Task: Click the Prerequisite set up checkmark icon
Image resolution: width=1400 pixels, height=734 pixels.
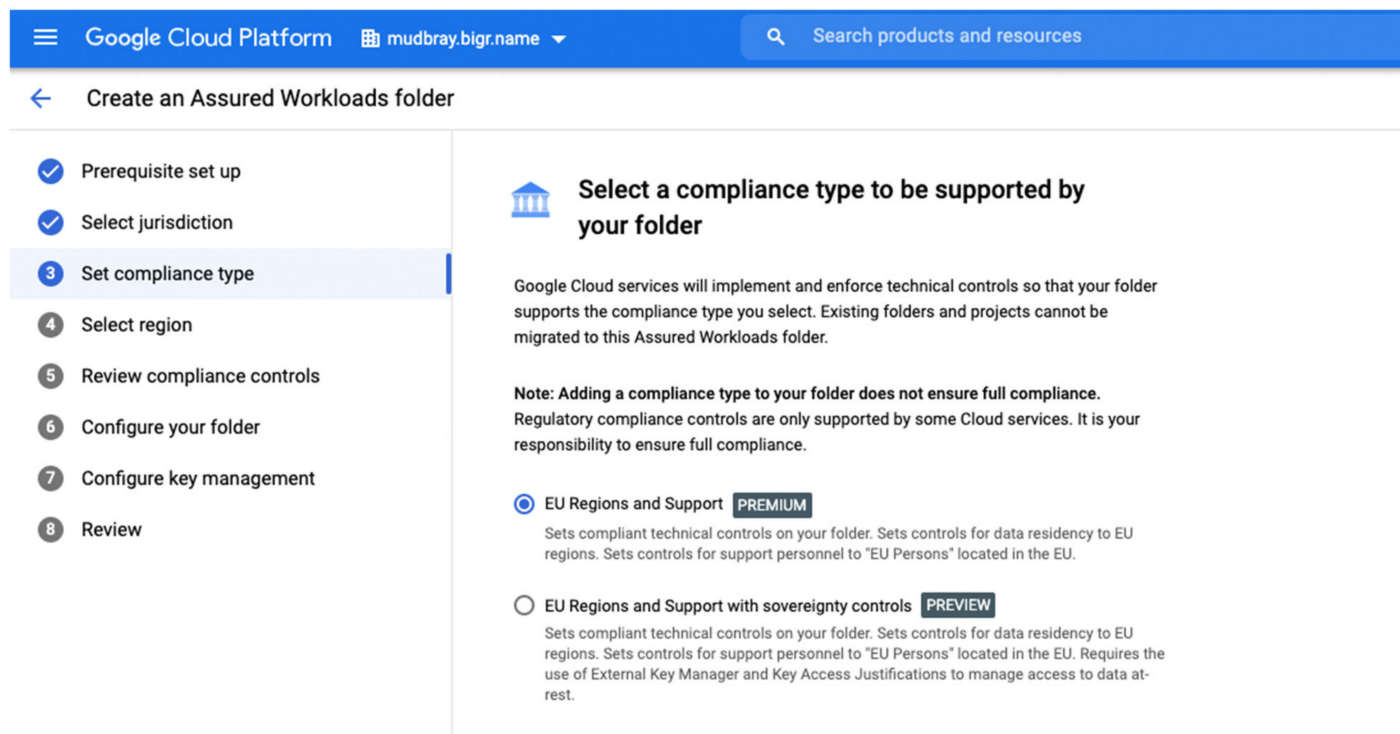Action: [x=50, y=172]
